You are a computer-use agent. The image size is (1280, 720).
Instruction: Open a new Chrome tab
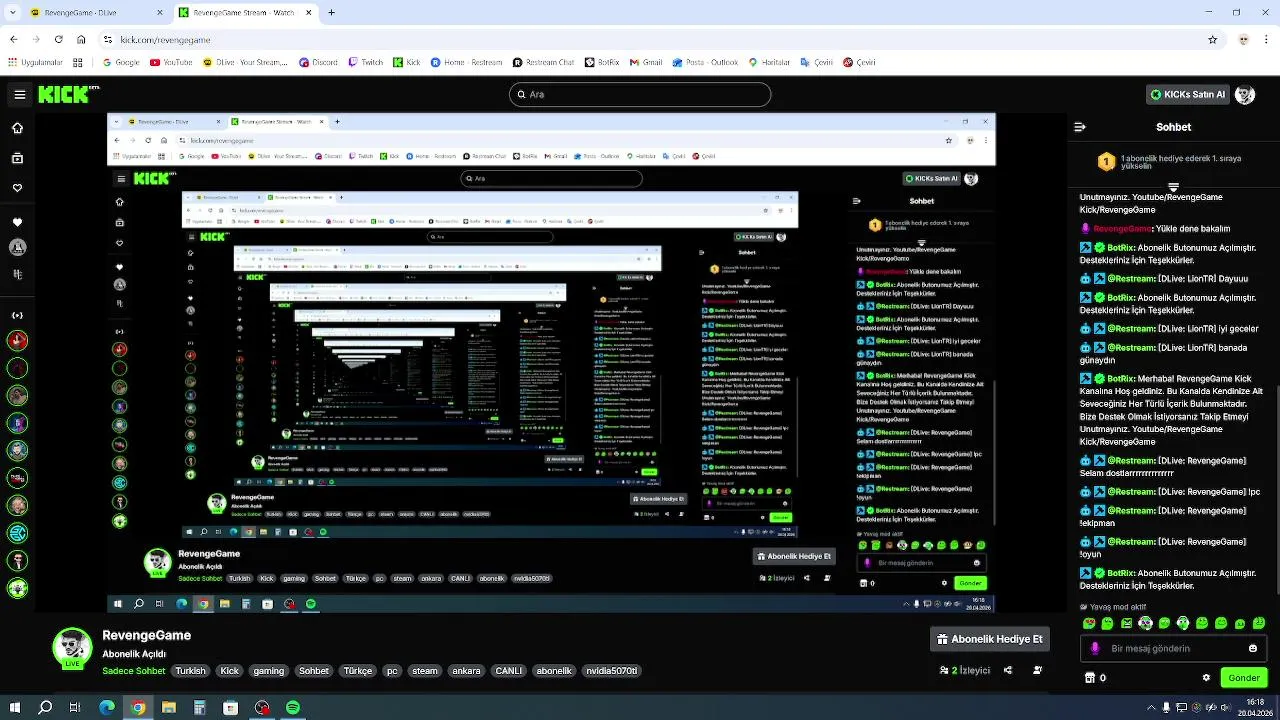[331, 13]
